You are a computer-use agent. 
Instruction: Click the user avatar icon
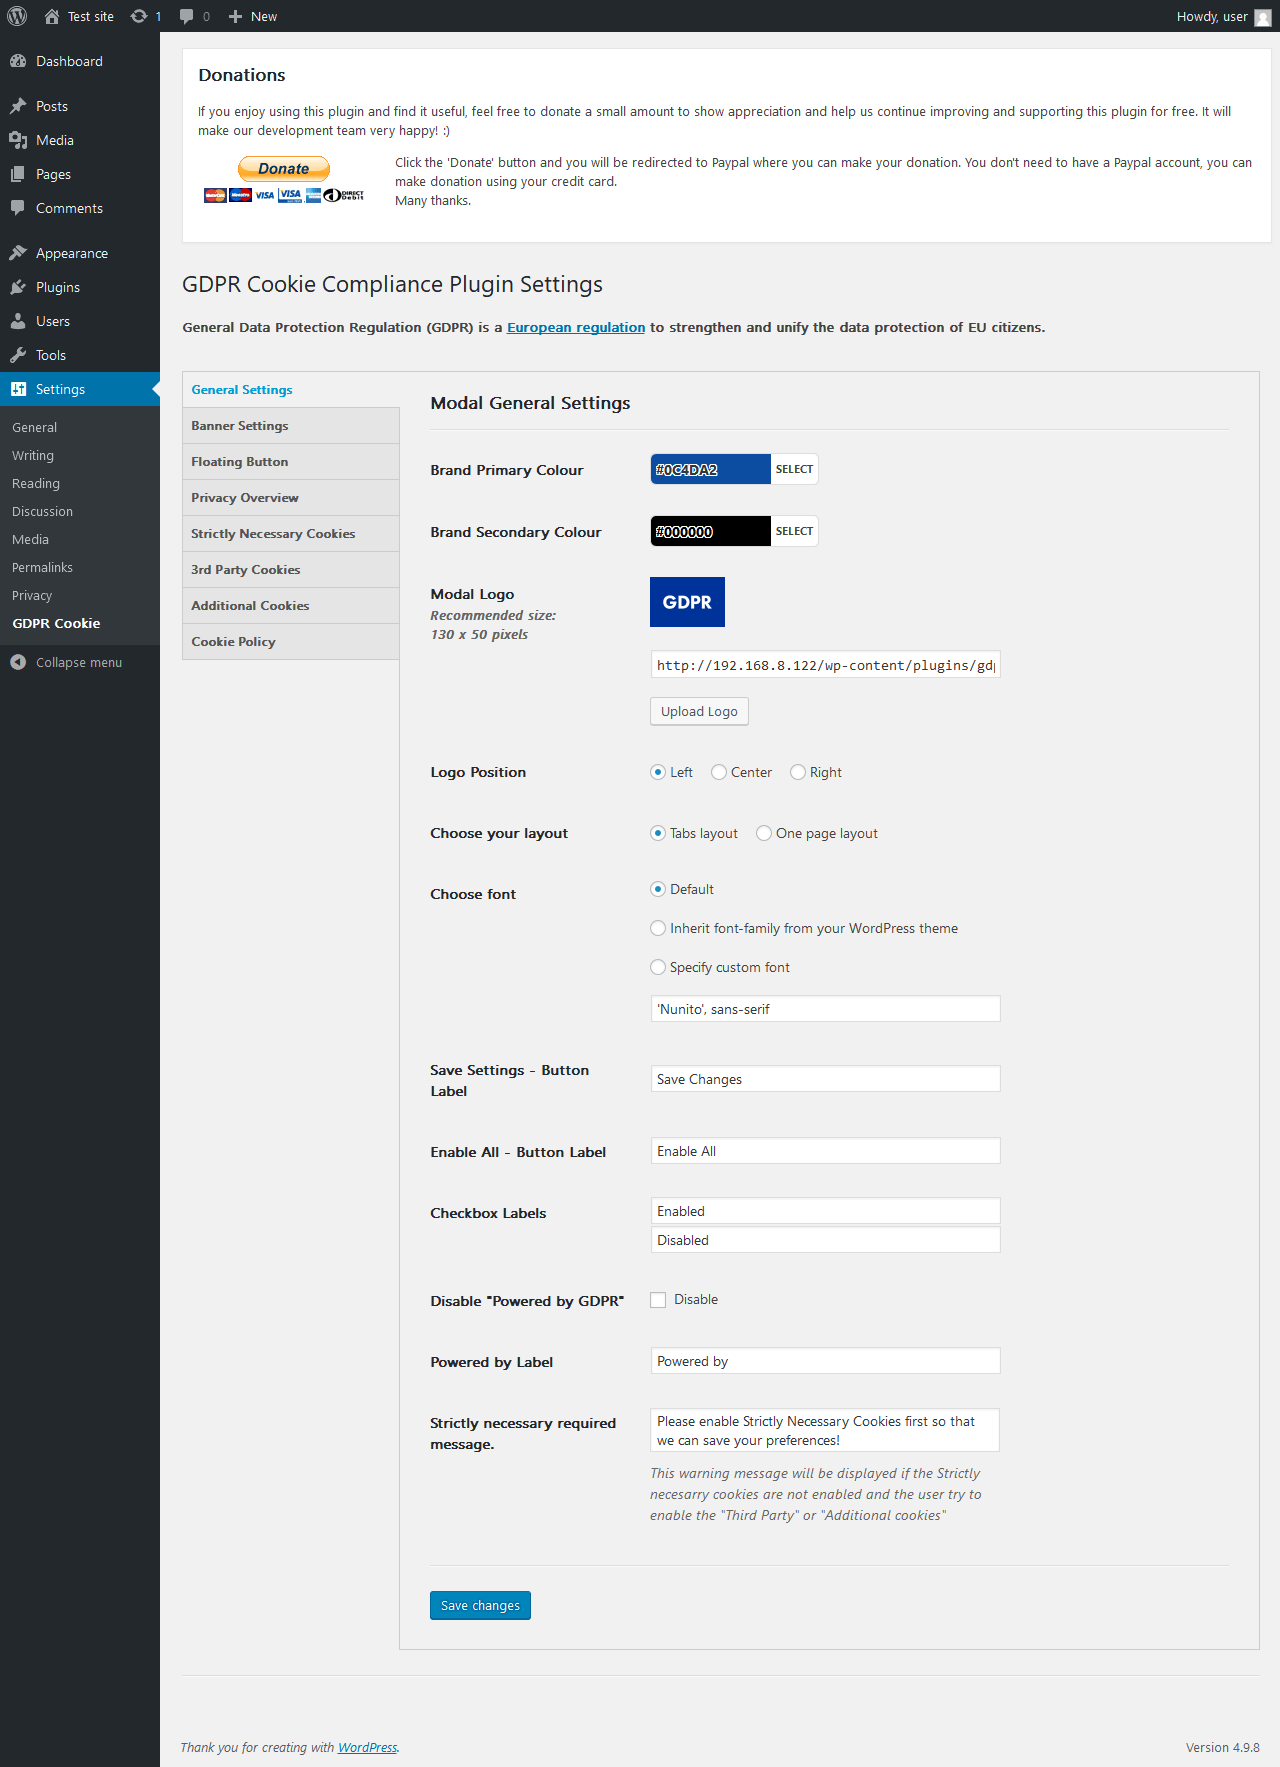click(1263, 17)
